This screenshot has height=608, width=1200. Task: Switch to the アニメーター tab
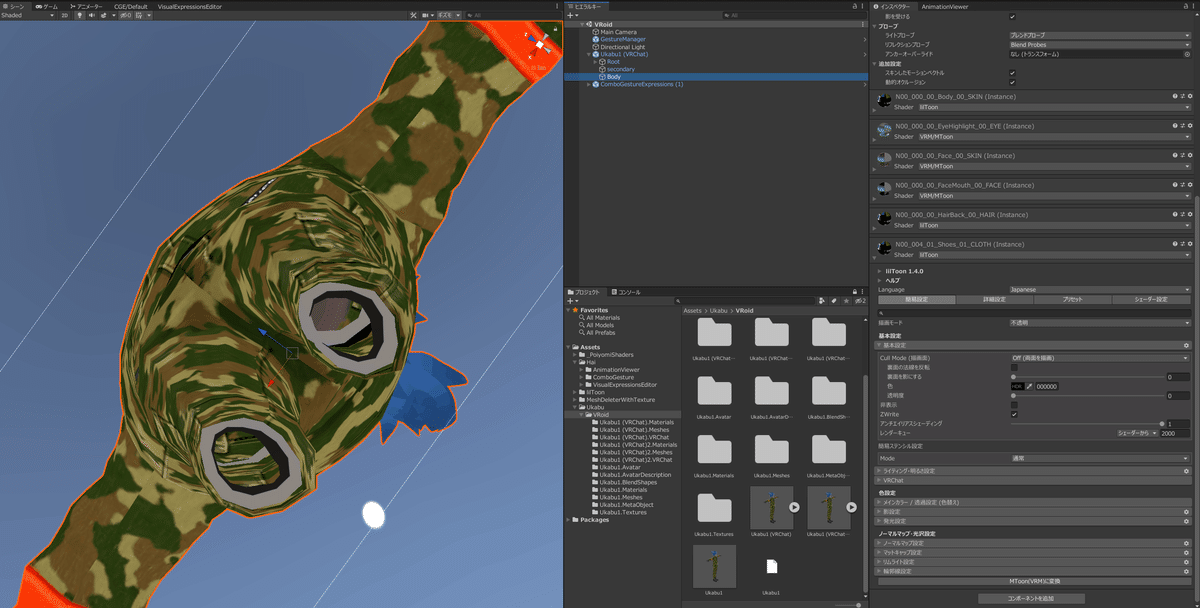pyautogui.click(x=87, y=6)
